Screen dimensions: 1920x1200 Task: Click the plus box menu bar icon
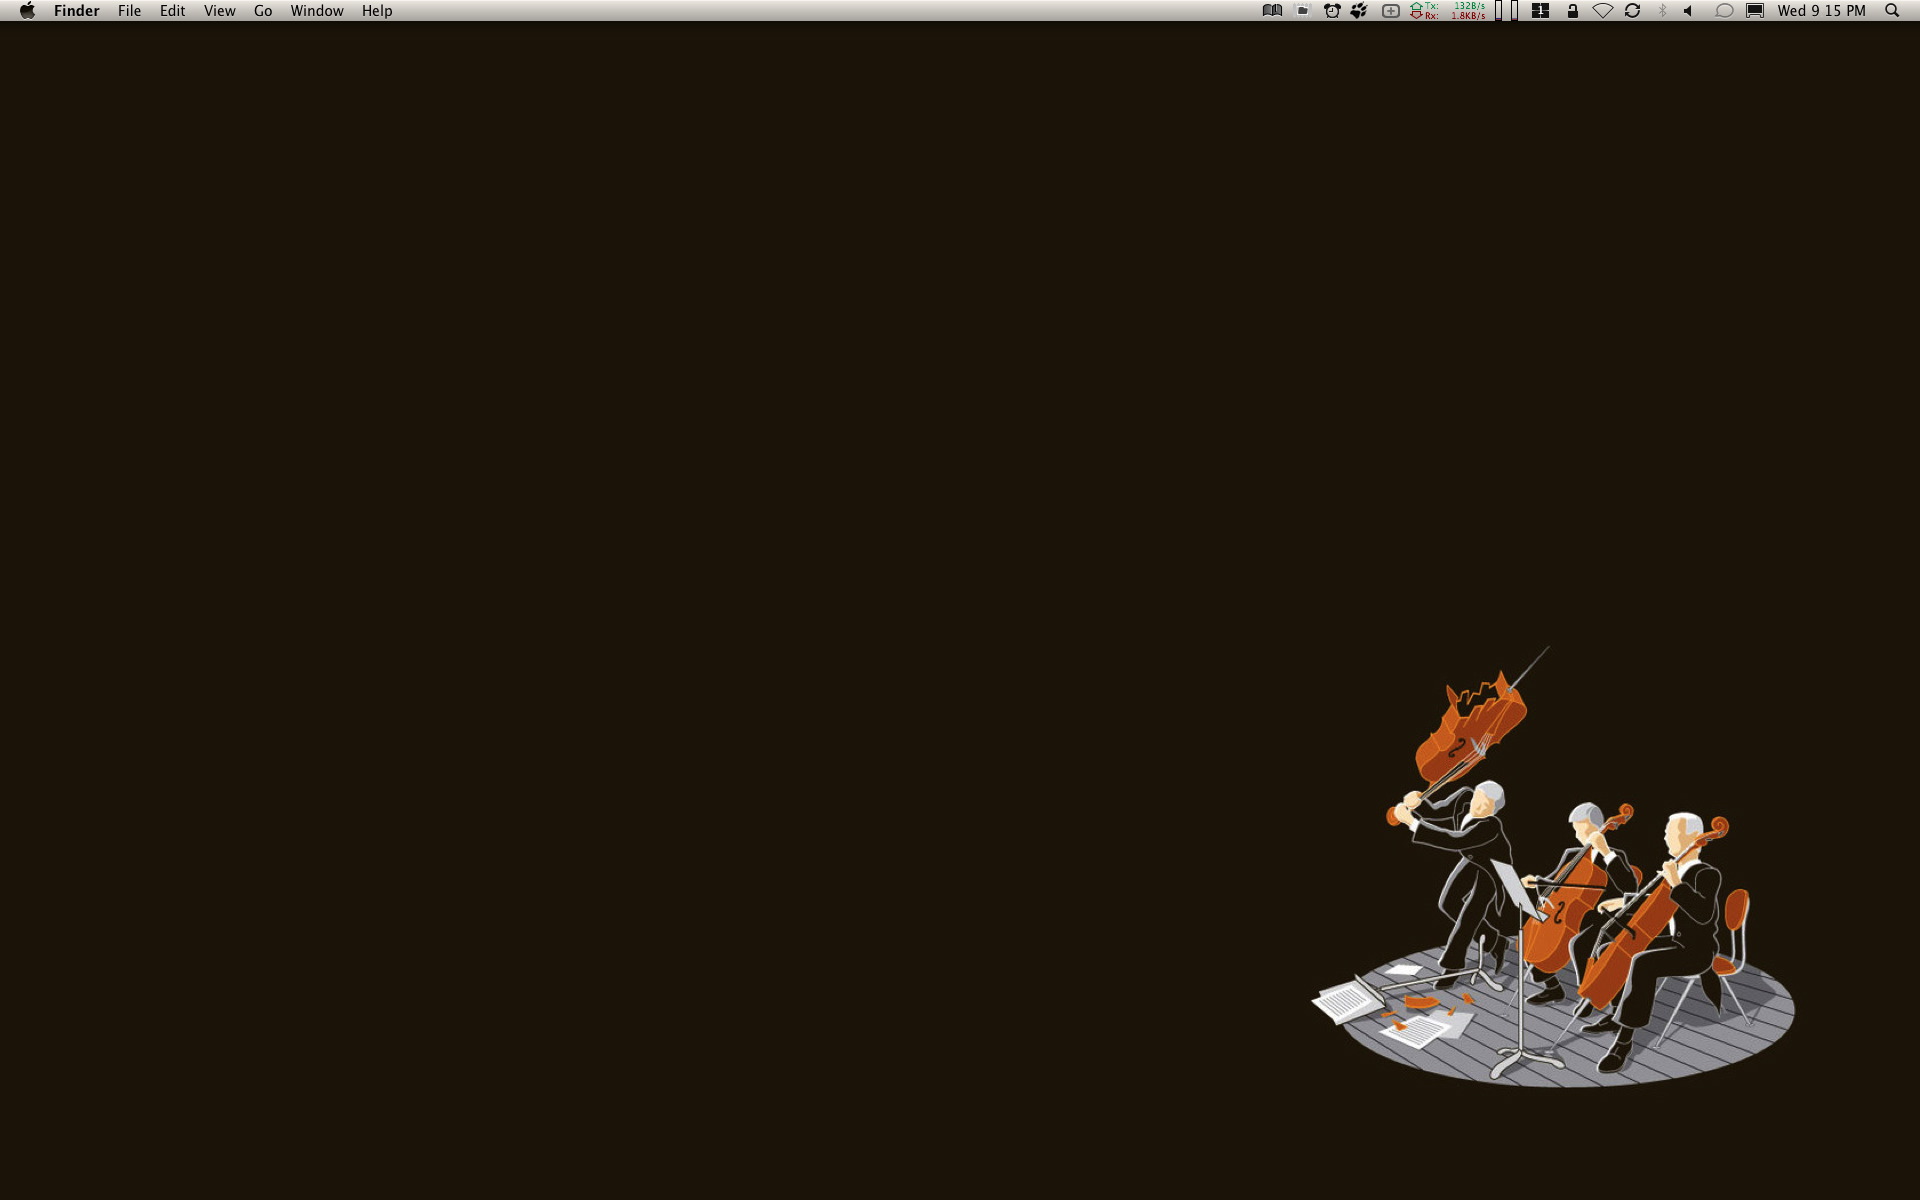tap(1390, 11)
